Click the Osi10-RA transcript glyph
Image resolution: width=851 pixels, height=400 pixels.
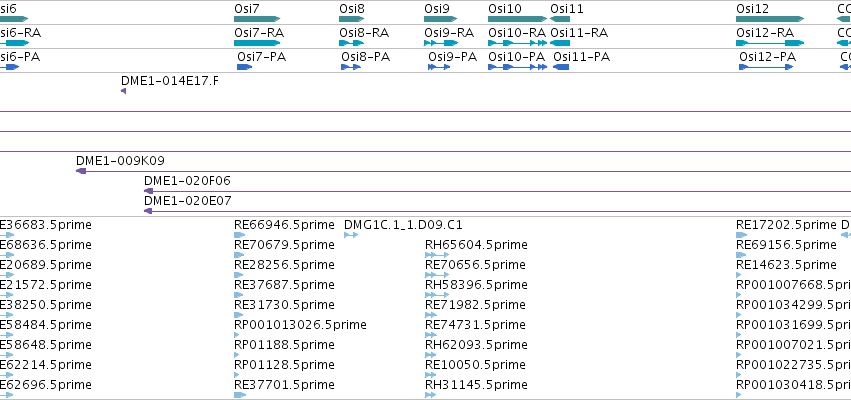click(517, 43)
